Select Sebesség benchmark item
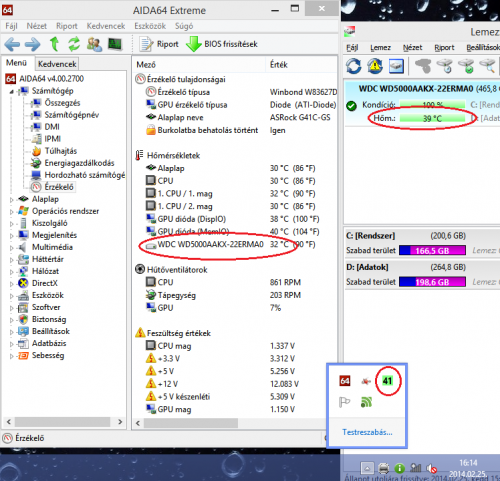The width and height of the screenshot is (500, 481). [x=48, y=355]
